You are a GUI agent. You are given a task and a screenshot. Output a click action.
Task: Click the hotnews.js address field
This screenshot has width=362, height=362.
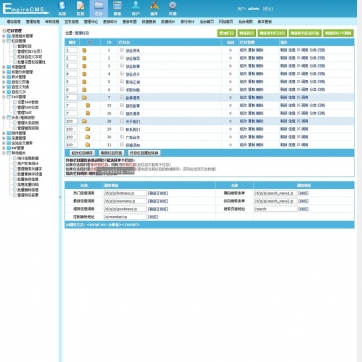tap(125, 193)
